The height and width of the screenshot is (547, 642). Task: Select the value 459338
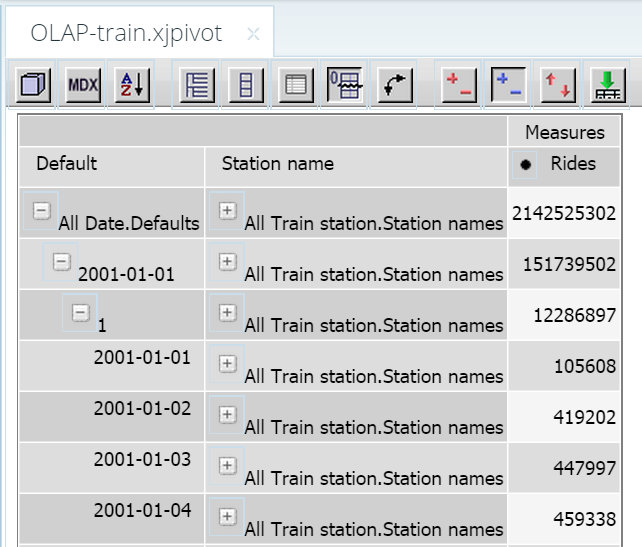tap(585, 519)
